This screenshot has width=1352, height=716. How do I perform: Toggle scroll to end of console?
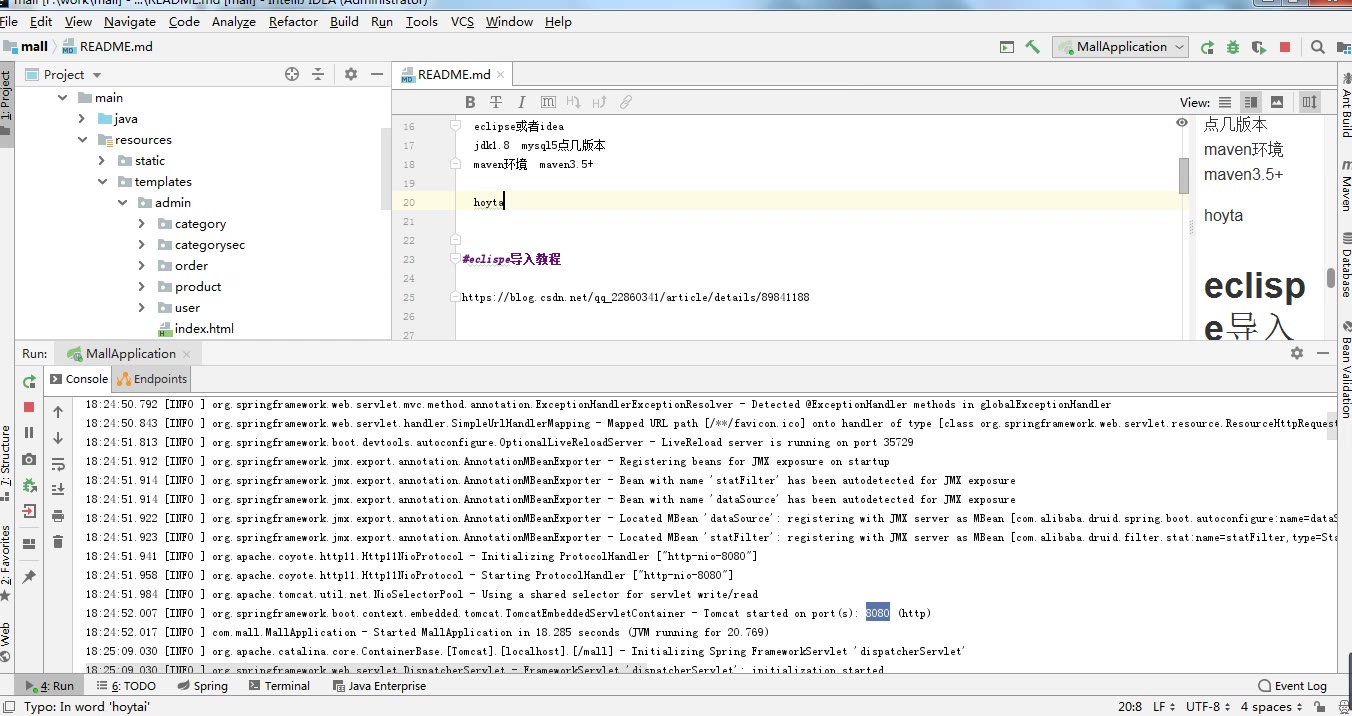(58, 490)
